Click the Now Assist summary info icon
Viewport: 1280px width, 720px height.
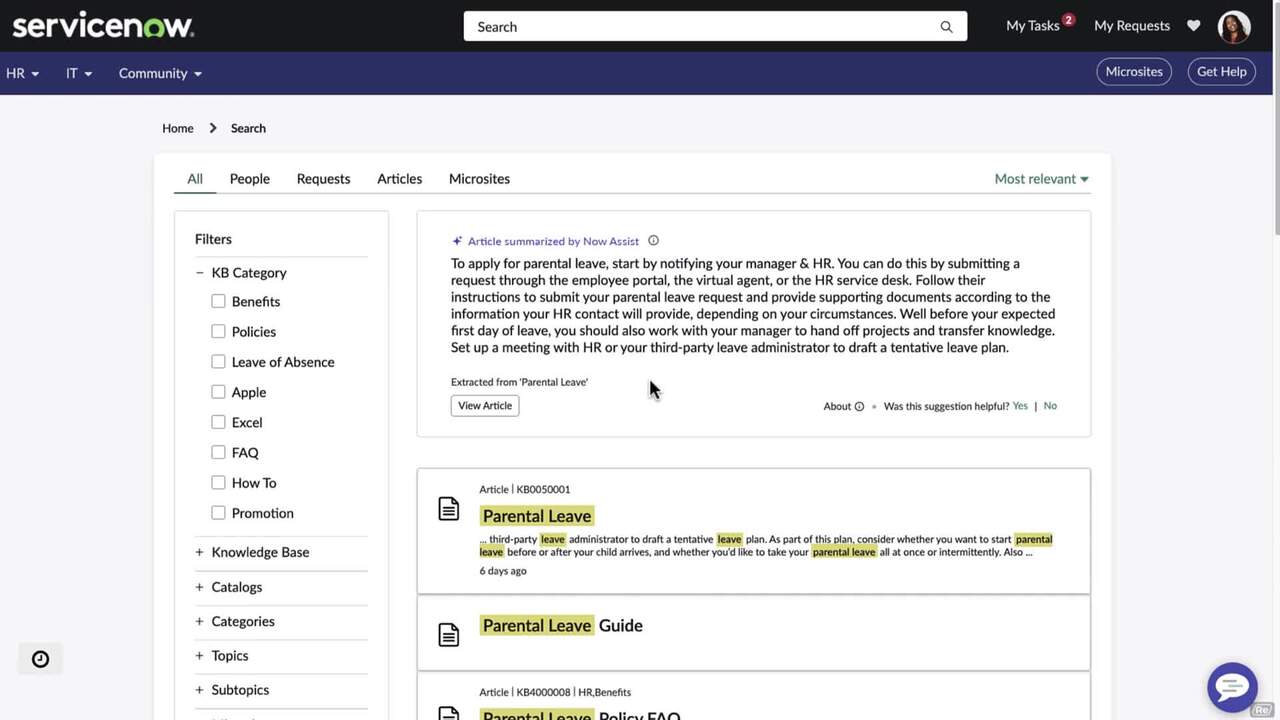coord(653,240)
